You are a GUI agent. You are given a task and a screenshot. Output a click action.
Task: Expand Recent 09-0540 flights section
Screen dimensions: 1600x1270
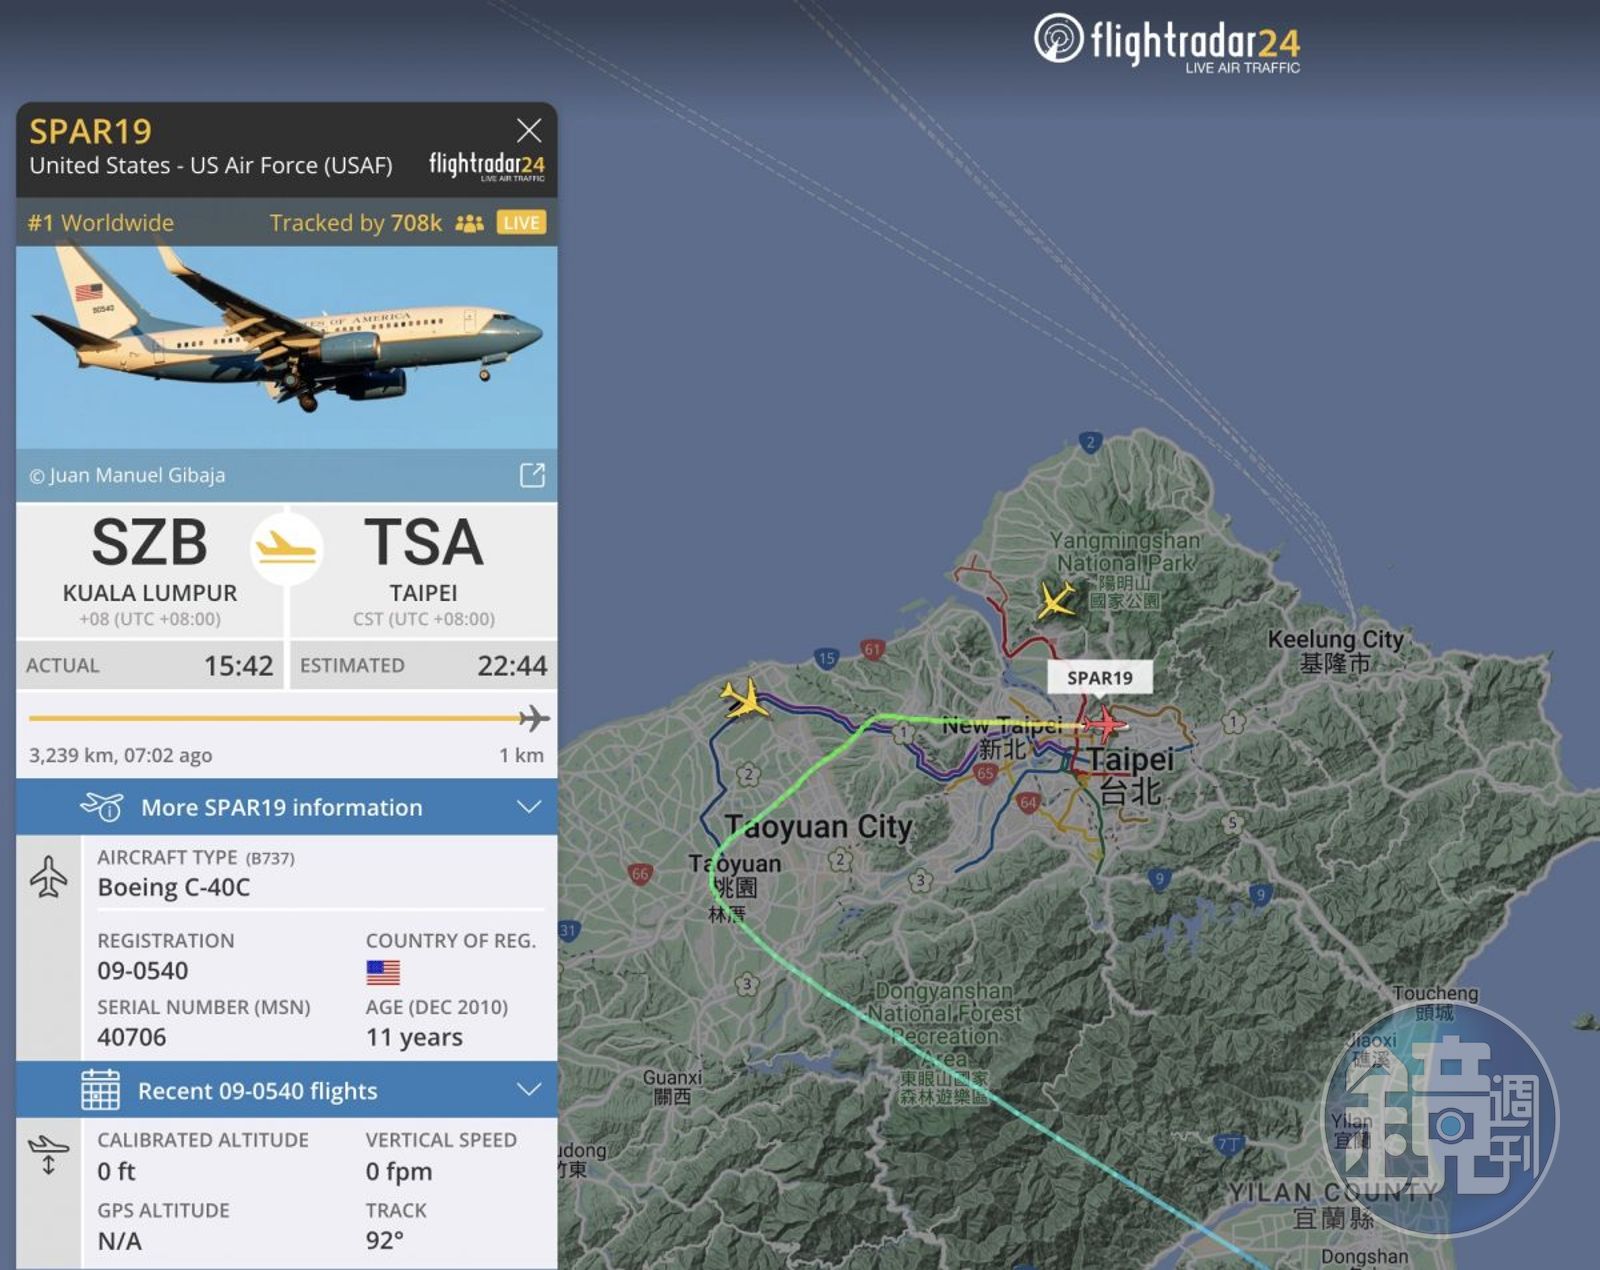coord(287,1090)
